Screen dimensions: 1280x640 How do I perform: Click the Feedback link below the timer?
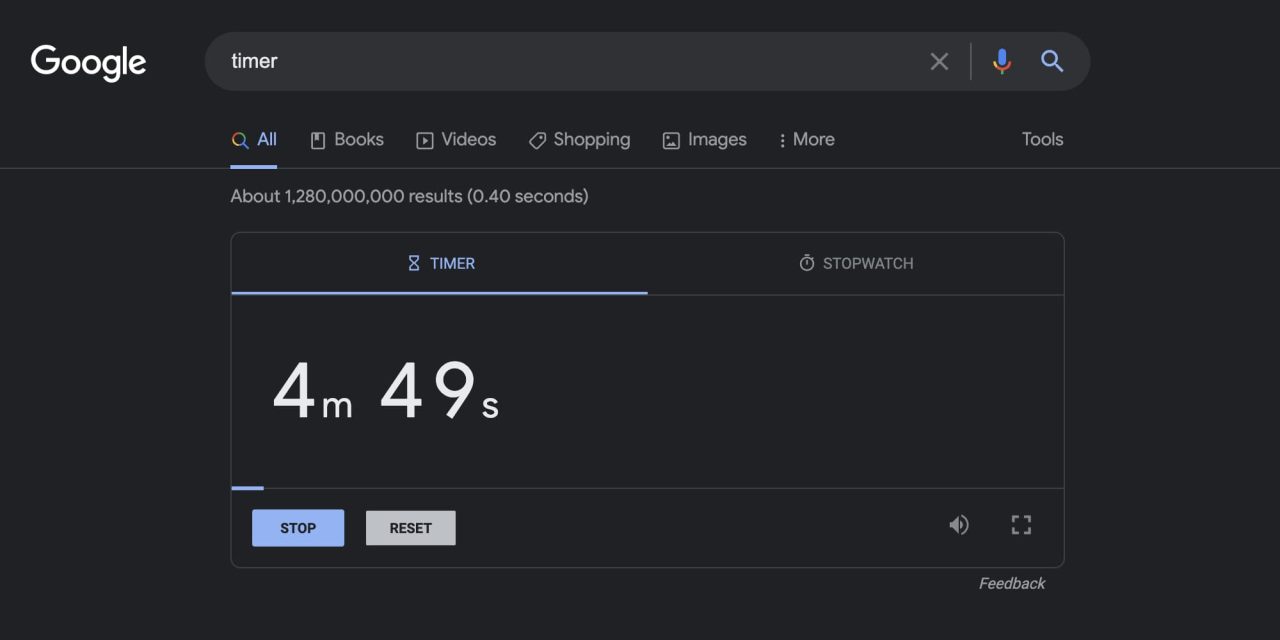[1011, 584]
